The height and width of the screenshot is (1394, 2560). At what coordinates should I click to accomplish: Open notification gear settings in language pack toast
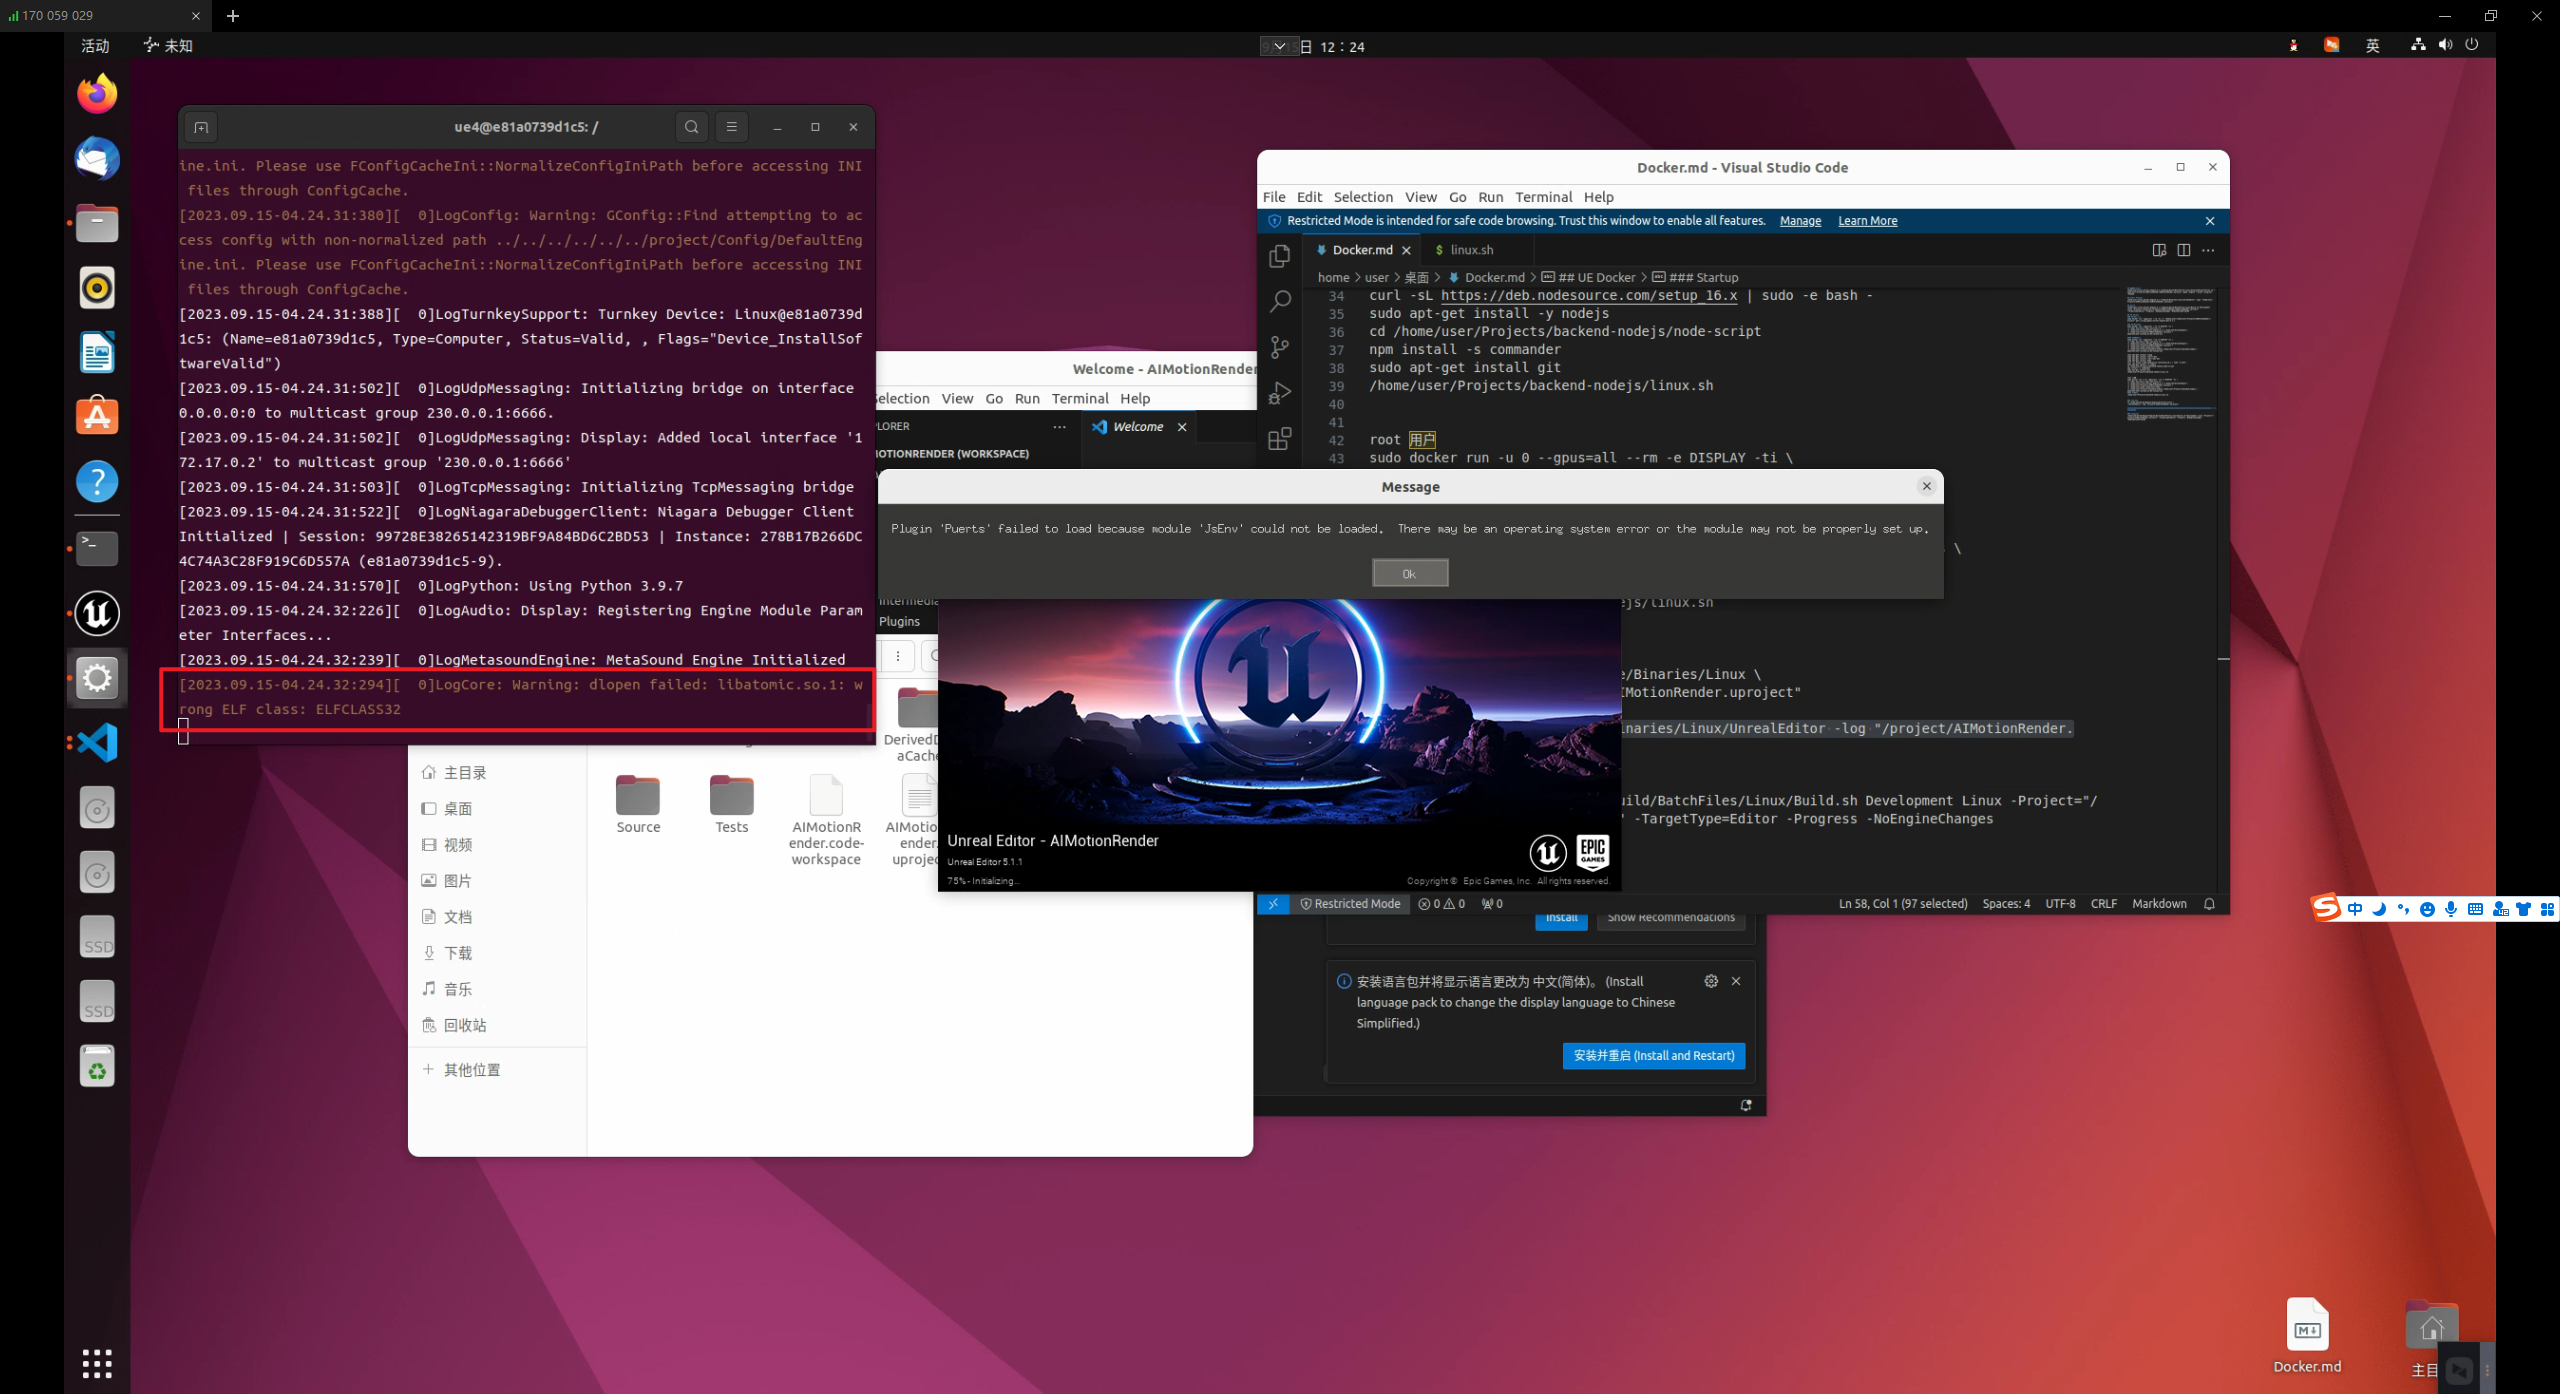click(x=1711, y=981)
